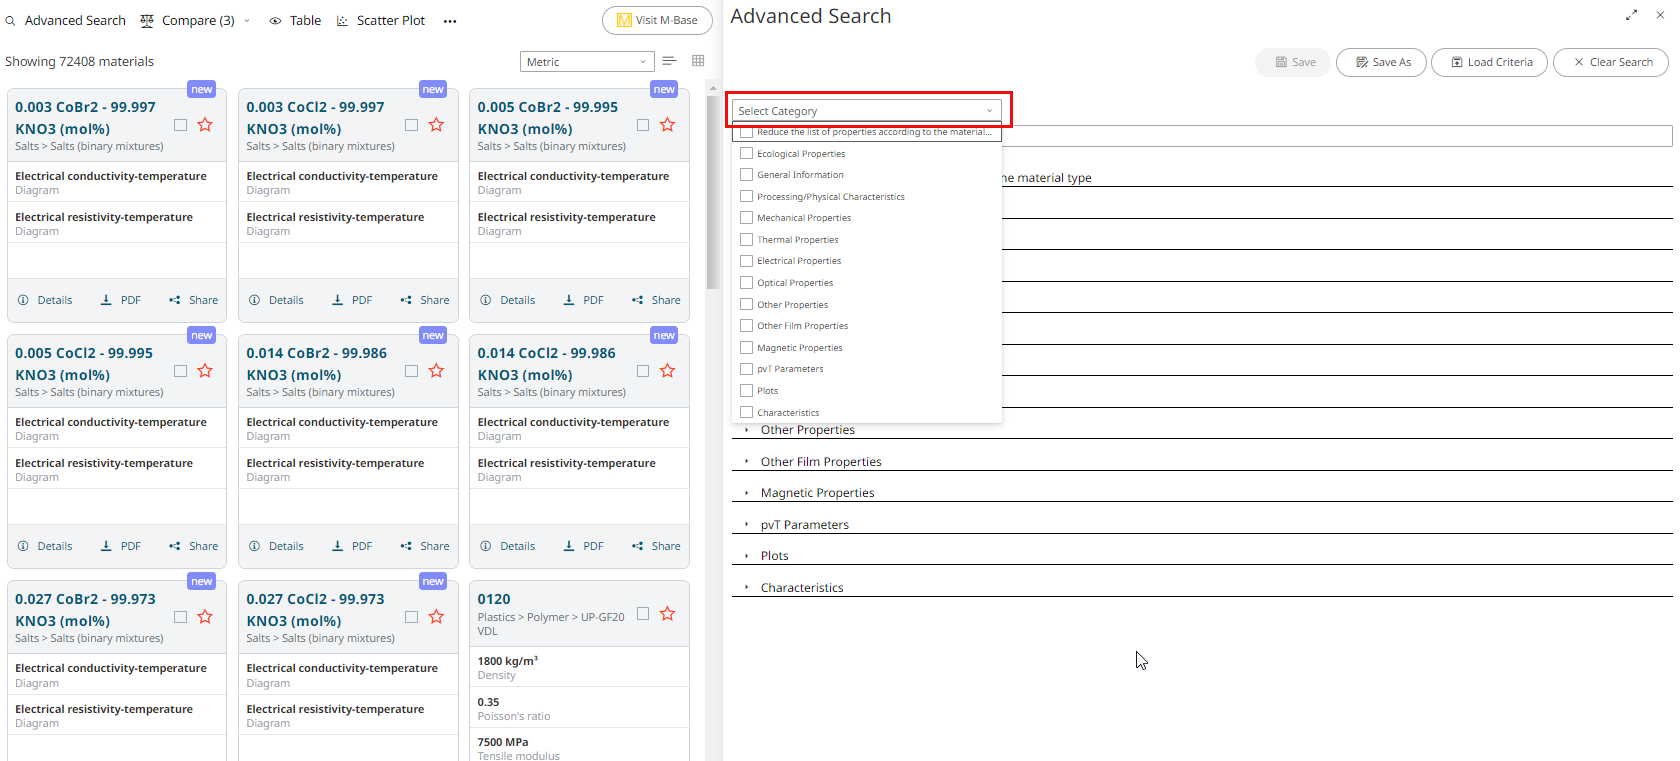Open the Compare (3) dropdown arrow
Screen dimensions: 1680x761
[x=247, y=21]
